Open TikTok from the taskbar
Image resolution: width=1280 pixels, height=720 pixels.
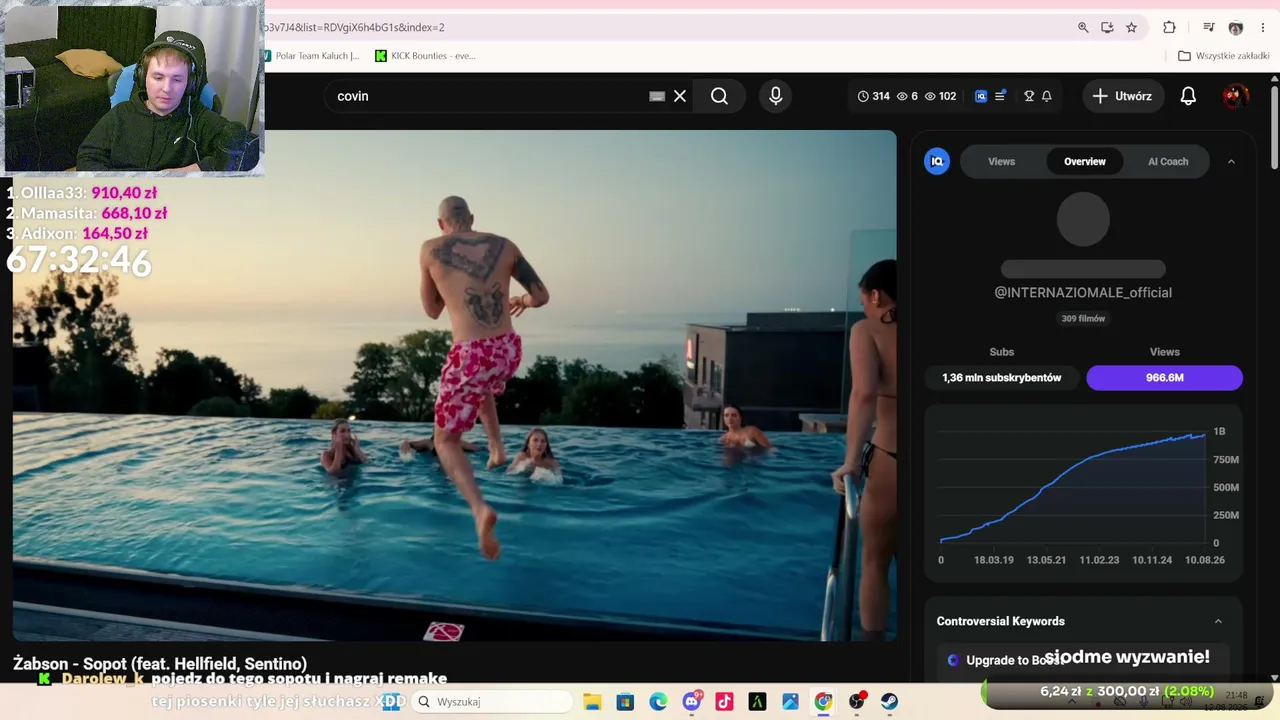click(724, 702)
